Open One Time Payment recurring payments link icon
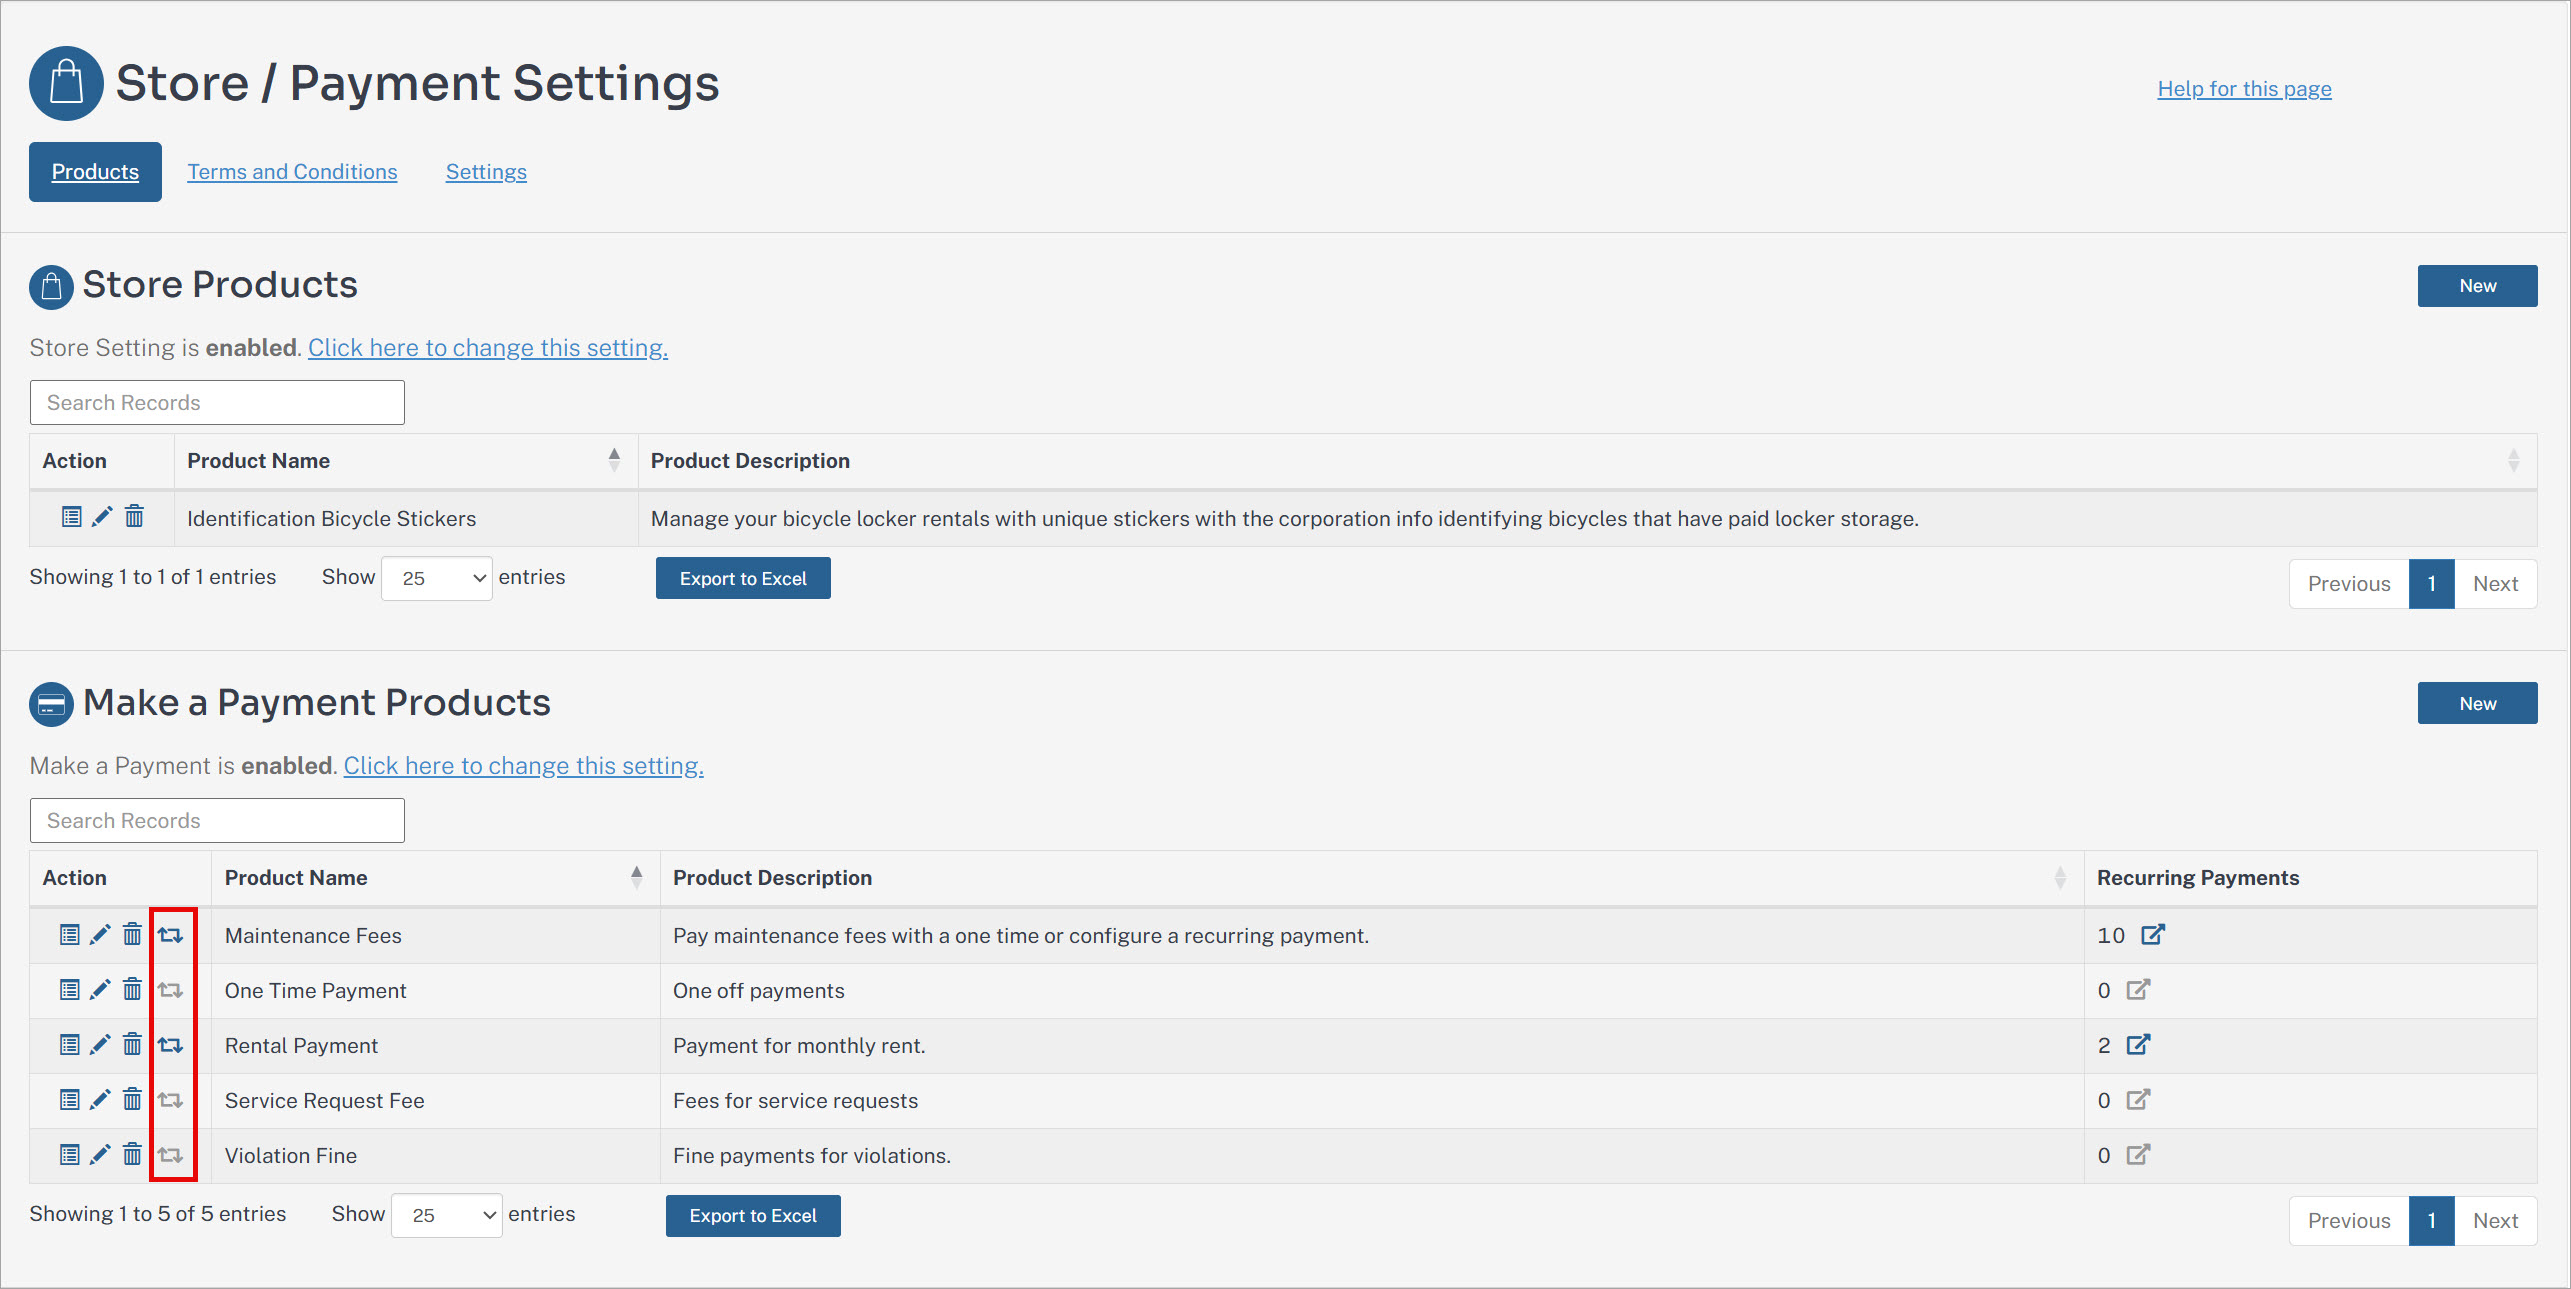Viewport: 2571px width, 1289px height. (x=2138, y=989)
